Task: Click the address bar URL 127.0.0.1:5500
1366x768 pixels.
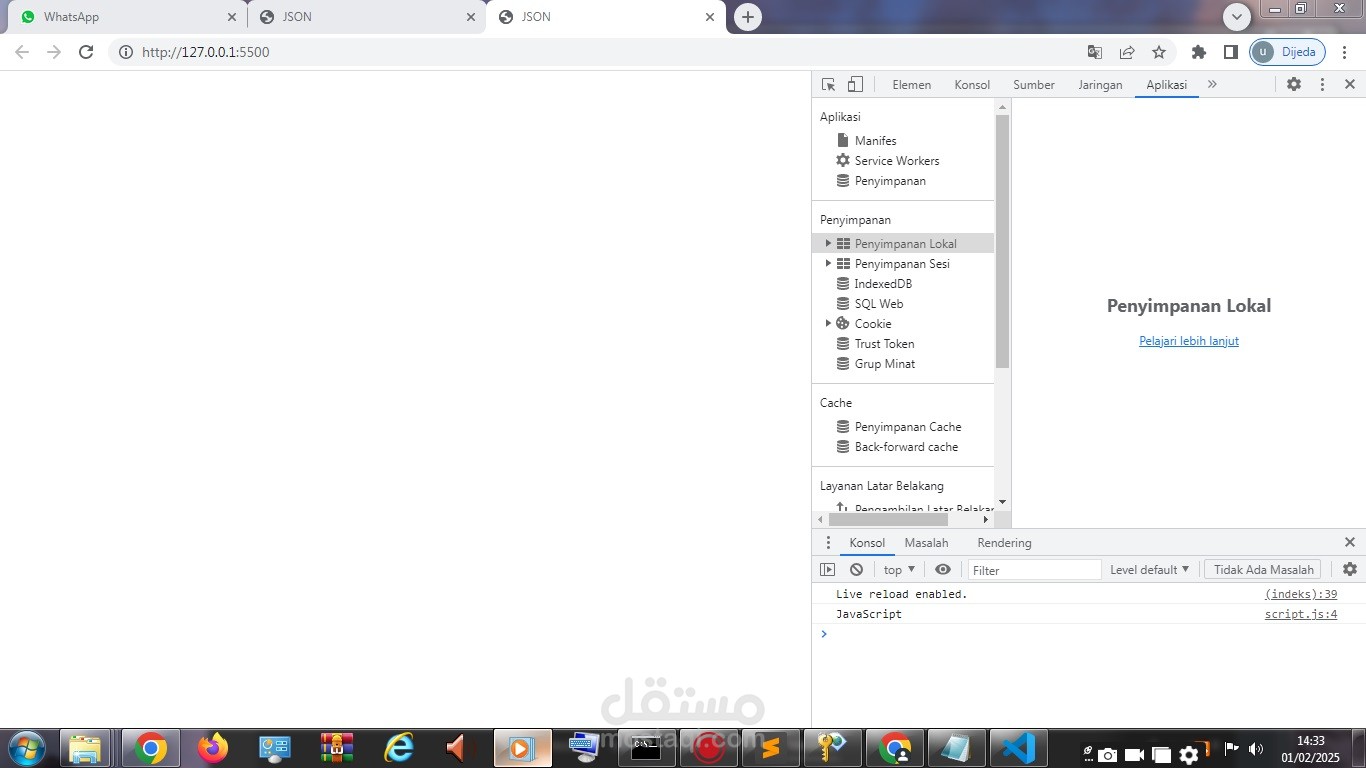Action: (x=206, y=52)
